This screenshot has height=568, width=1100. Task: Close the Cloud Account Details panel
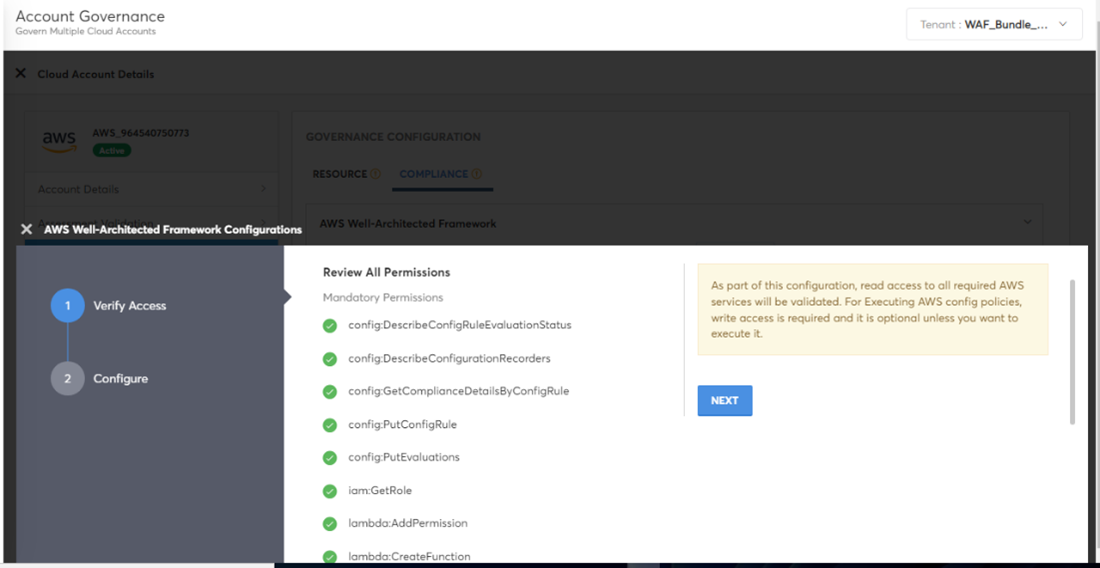coord(20,74)
